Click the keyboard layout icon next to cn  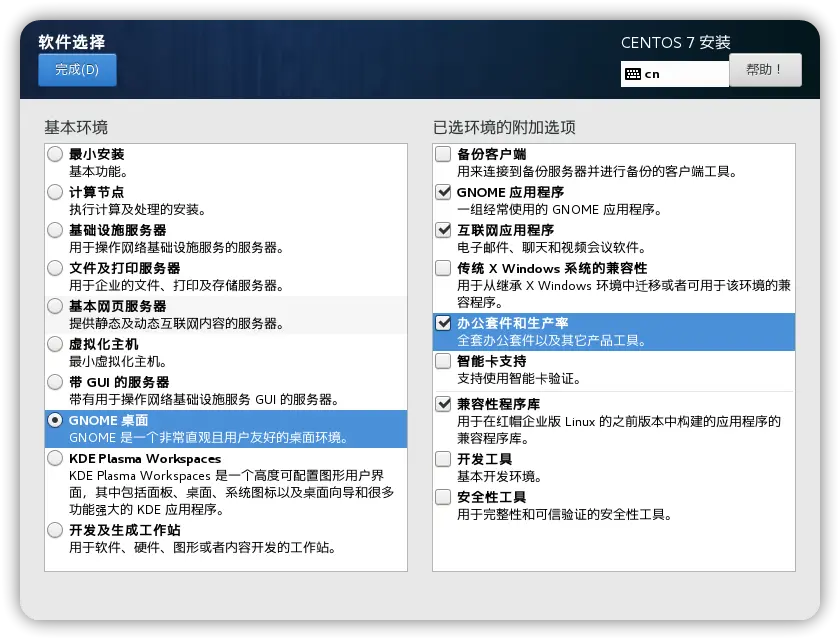point(633,74)
